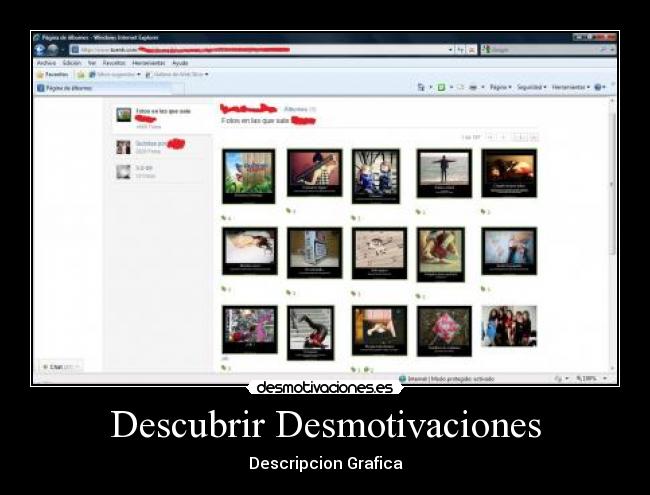650x495 pixels.
Task: Select the Página de álbumes tab
Action: pos(110,88)
